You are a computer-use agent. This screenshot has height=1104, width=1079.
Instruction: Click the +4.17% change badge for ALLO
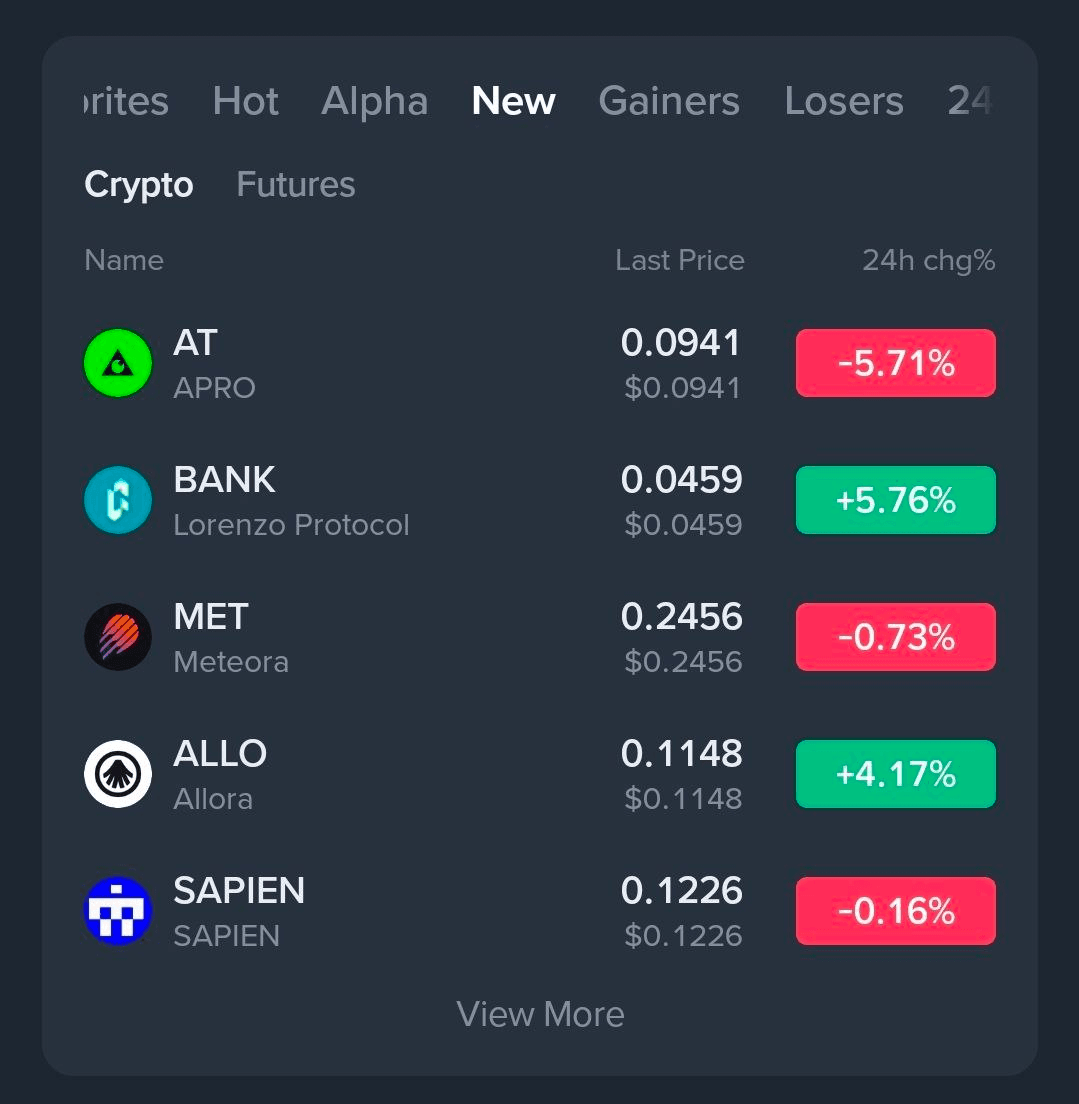click(x=895, y=774)
